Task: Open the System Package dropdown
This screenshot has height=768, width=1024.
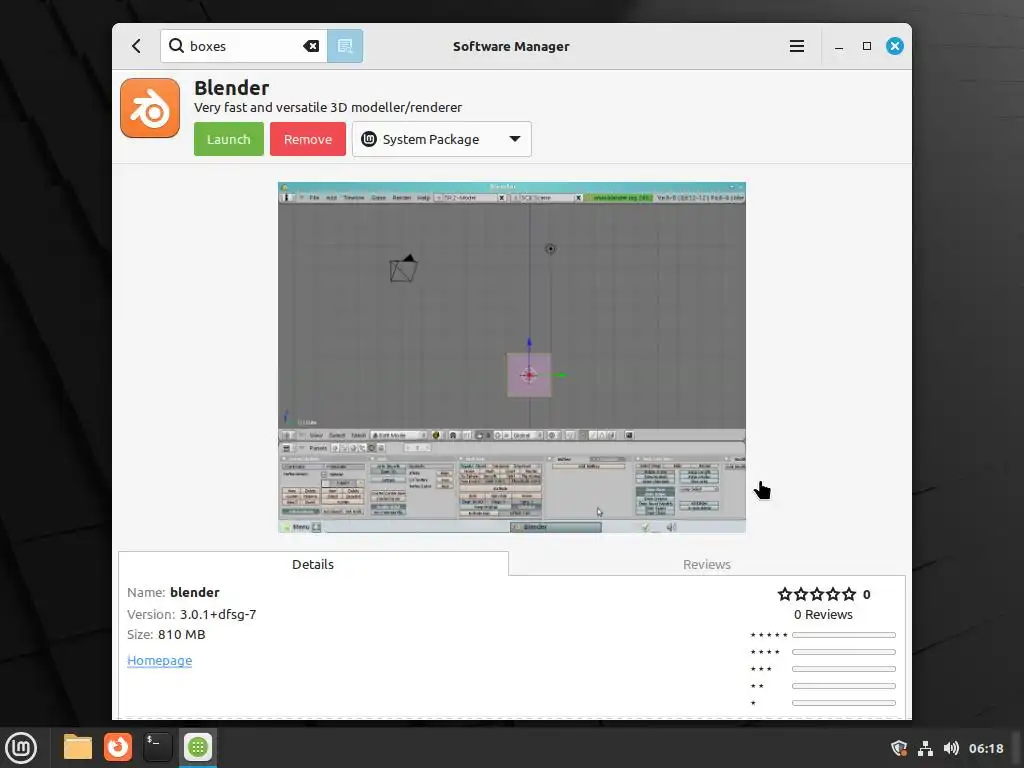Action: 441,139
